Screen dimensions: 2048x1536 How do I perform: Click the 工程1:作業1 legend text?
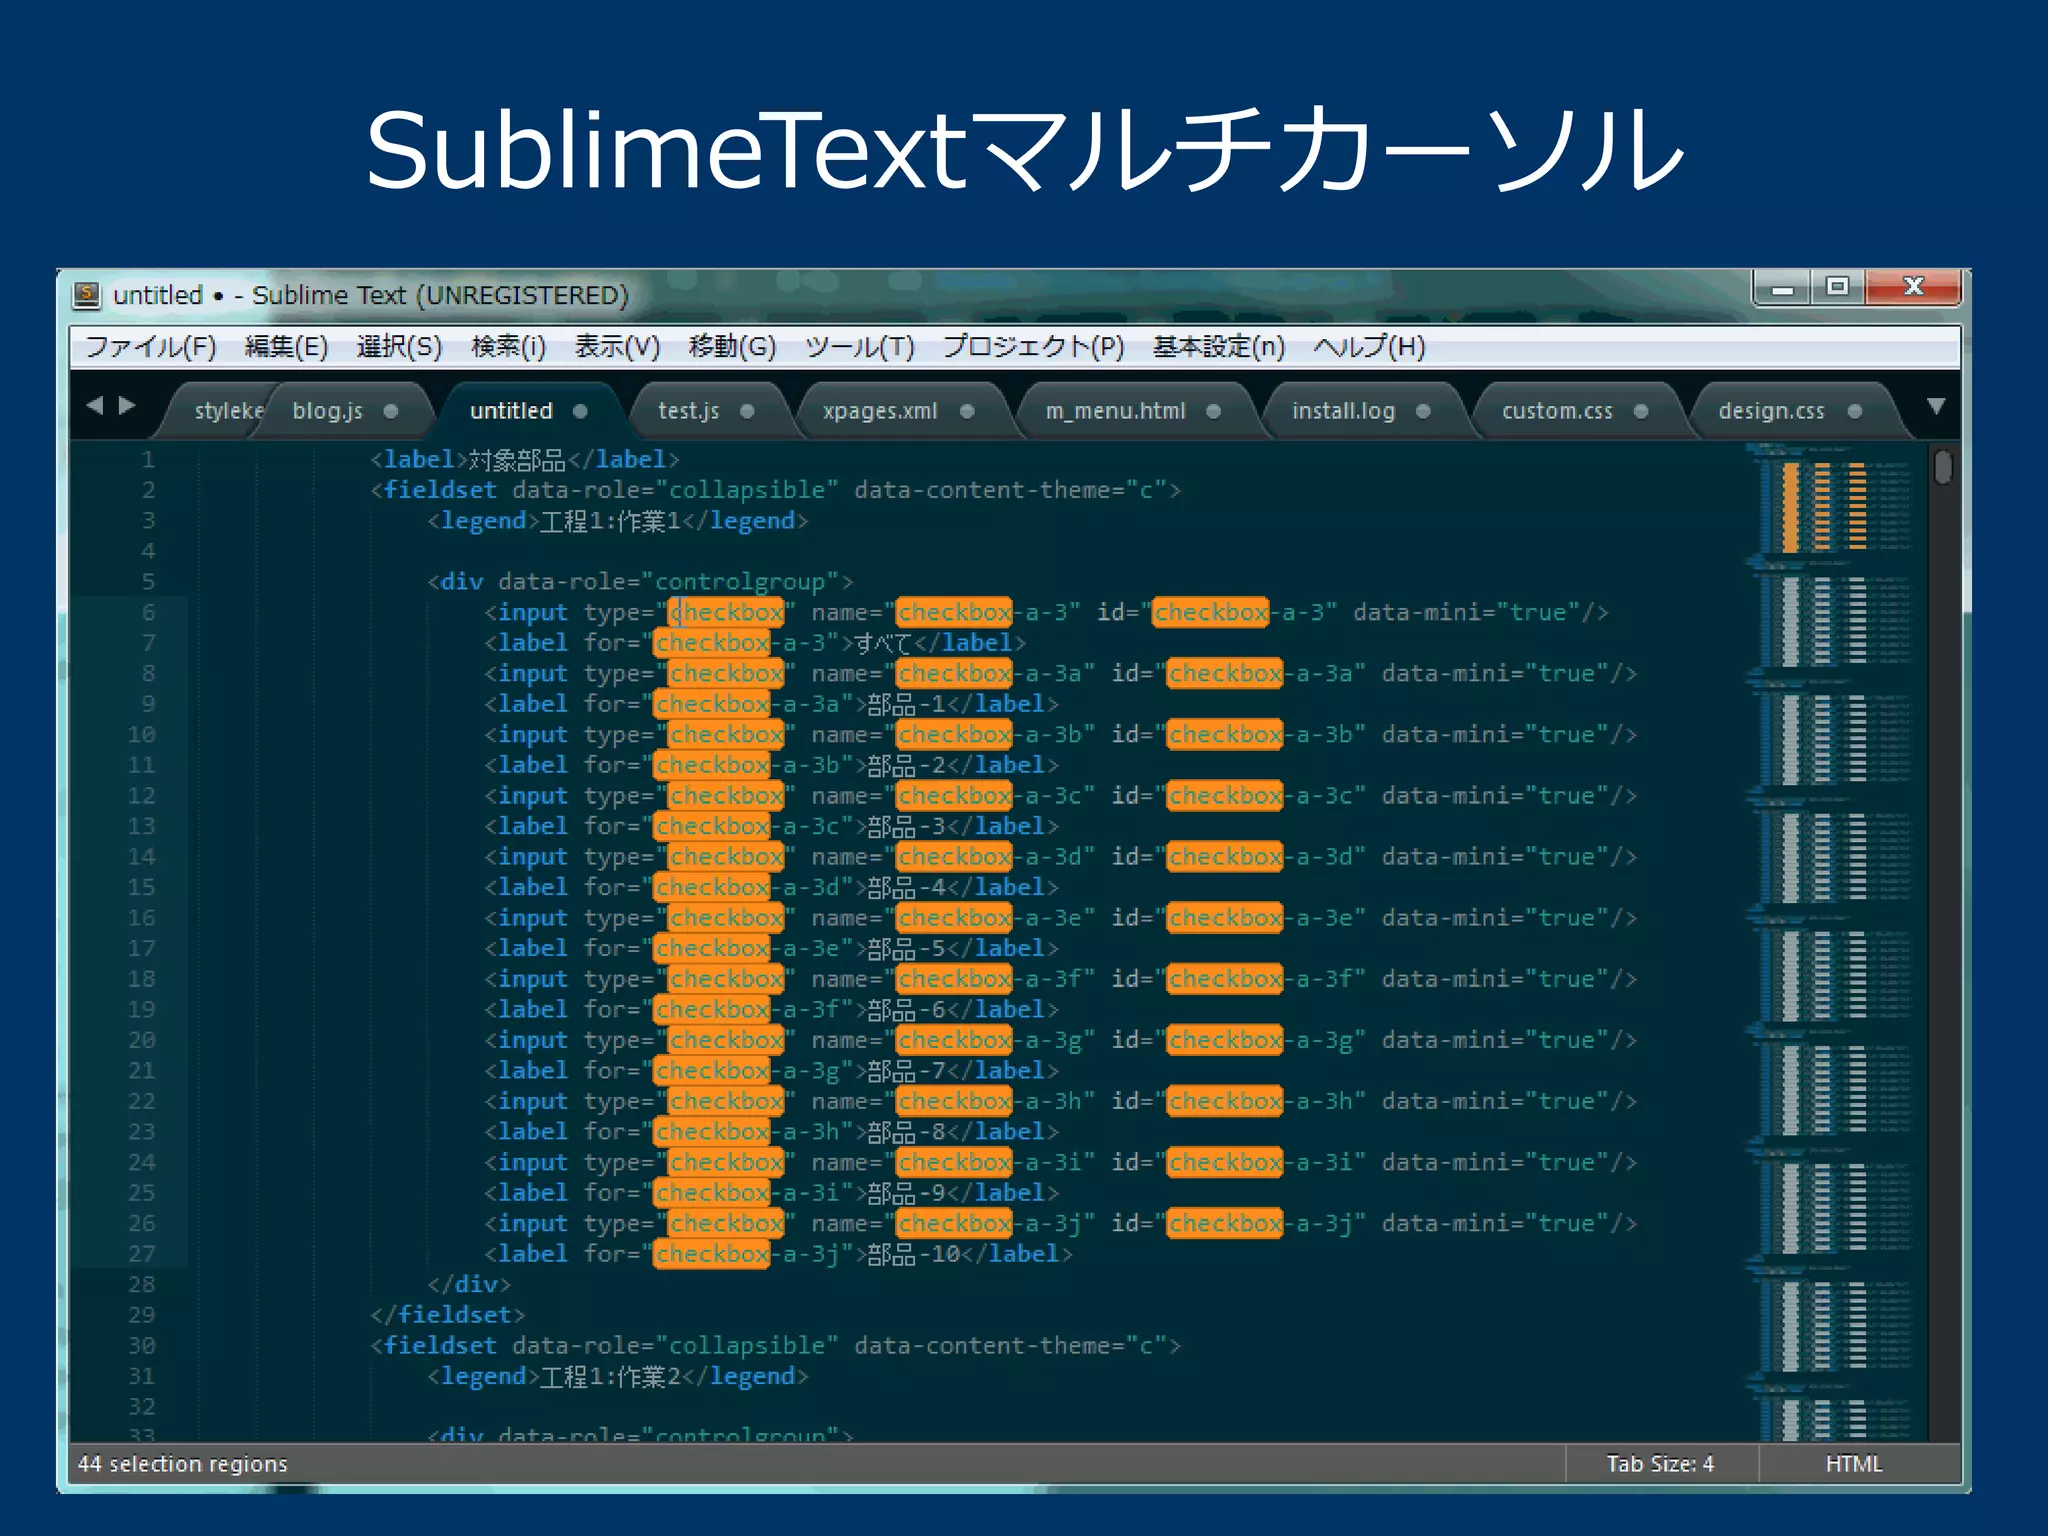(610, 521)
